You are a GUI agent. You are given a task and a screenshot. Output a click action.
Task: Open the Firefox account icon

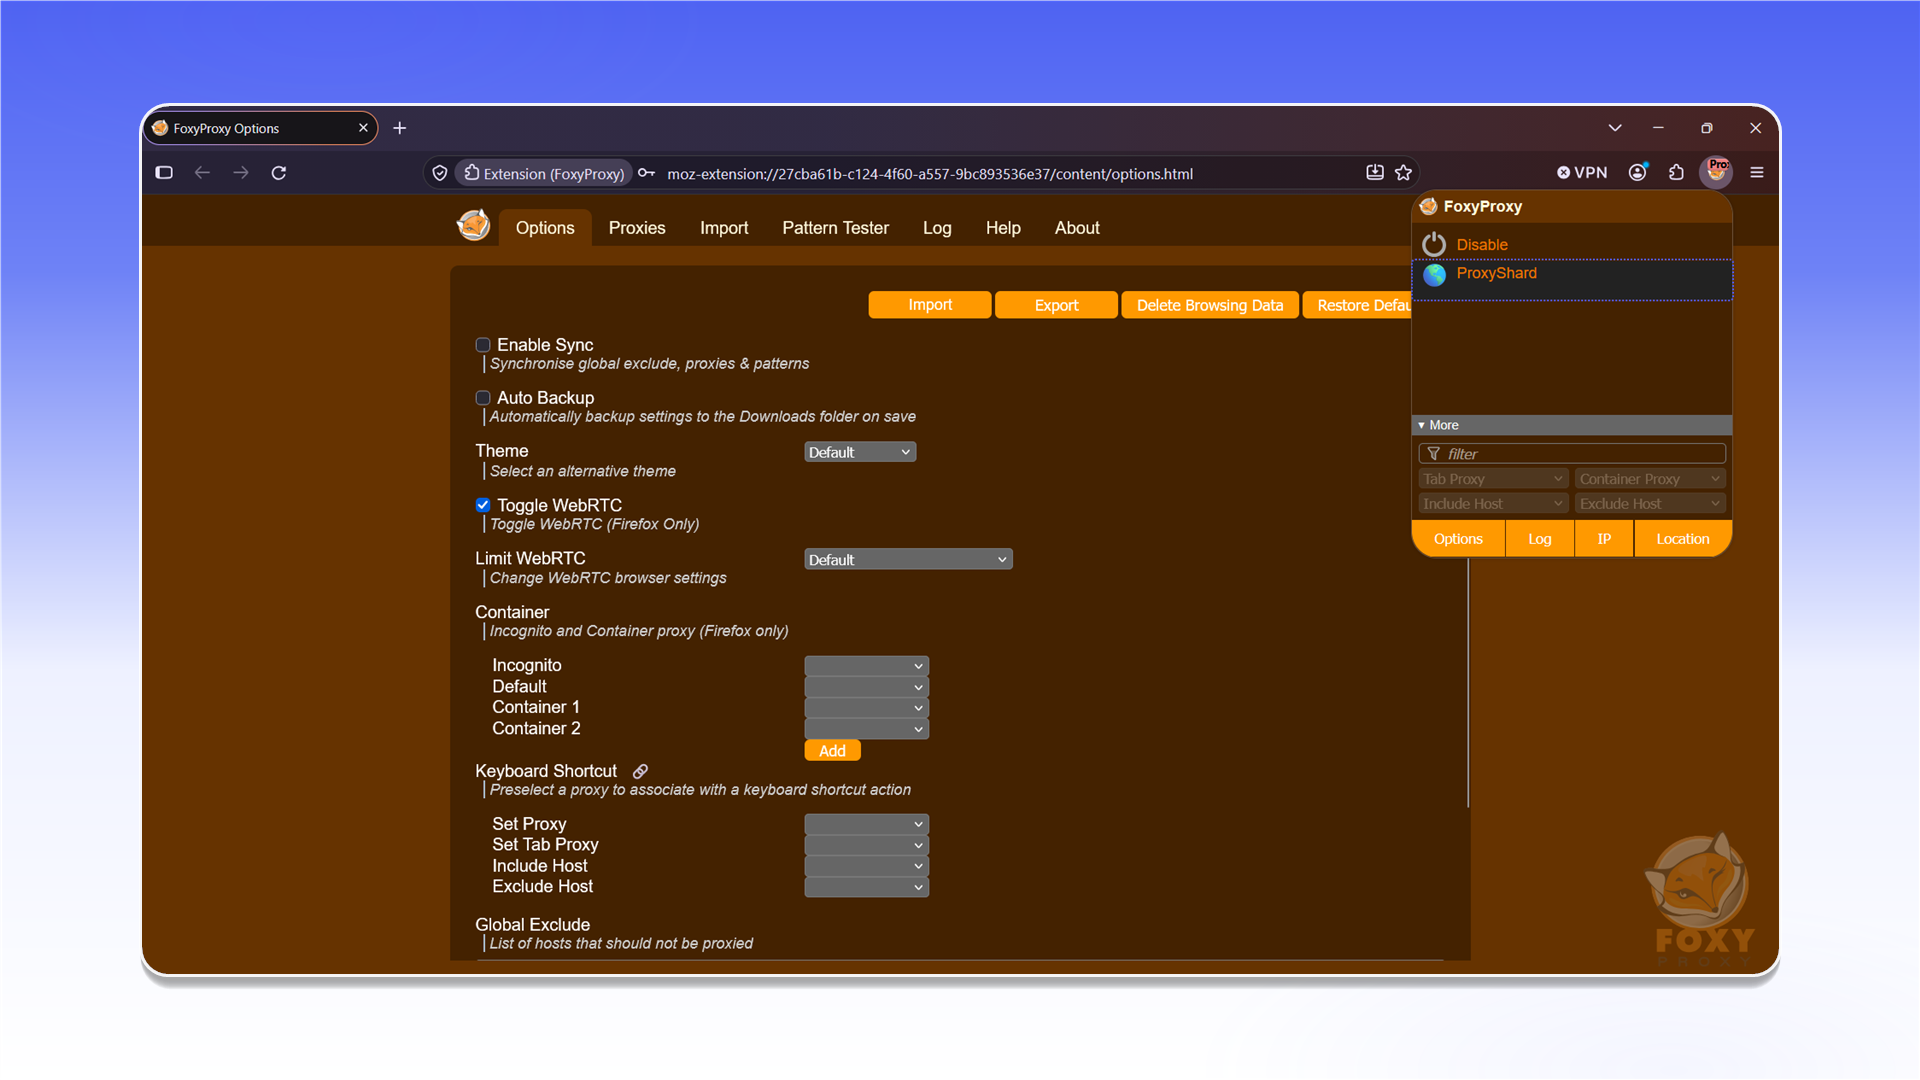tap(1638, 173)
